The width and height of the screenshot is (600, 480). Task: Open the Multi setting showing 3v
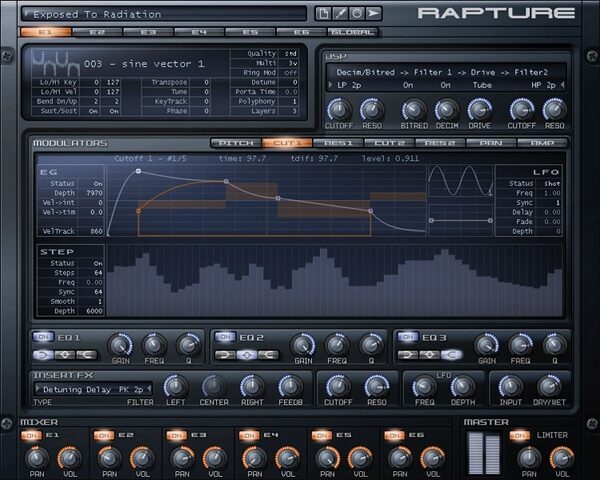point(290,63)
